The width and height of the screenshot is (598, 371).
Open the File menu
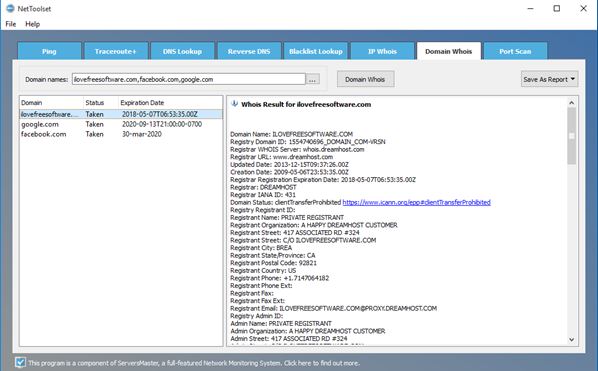11,24
